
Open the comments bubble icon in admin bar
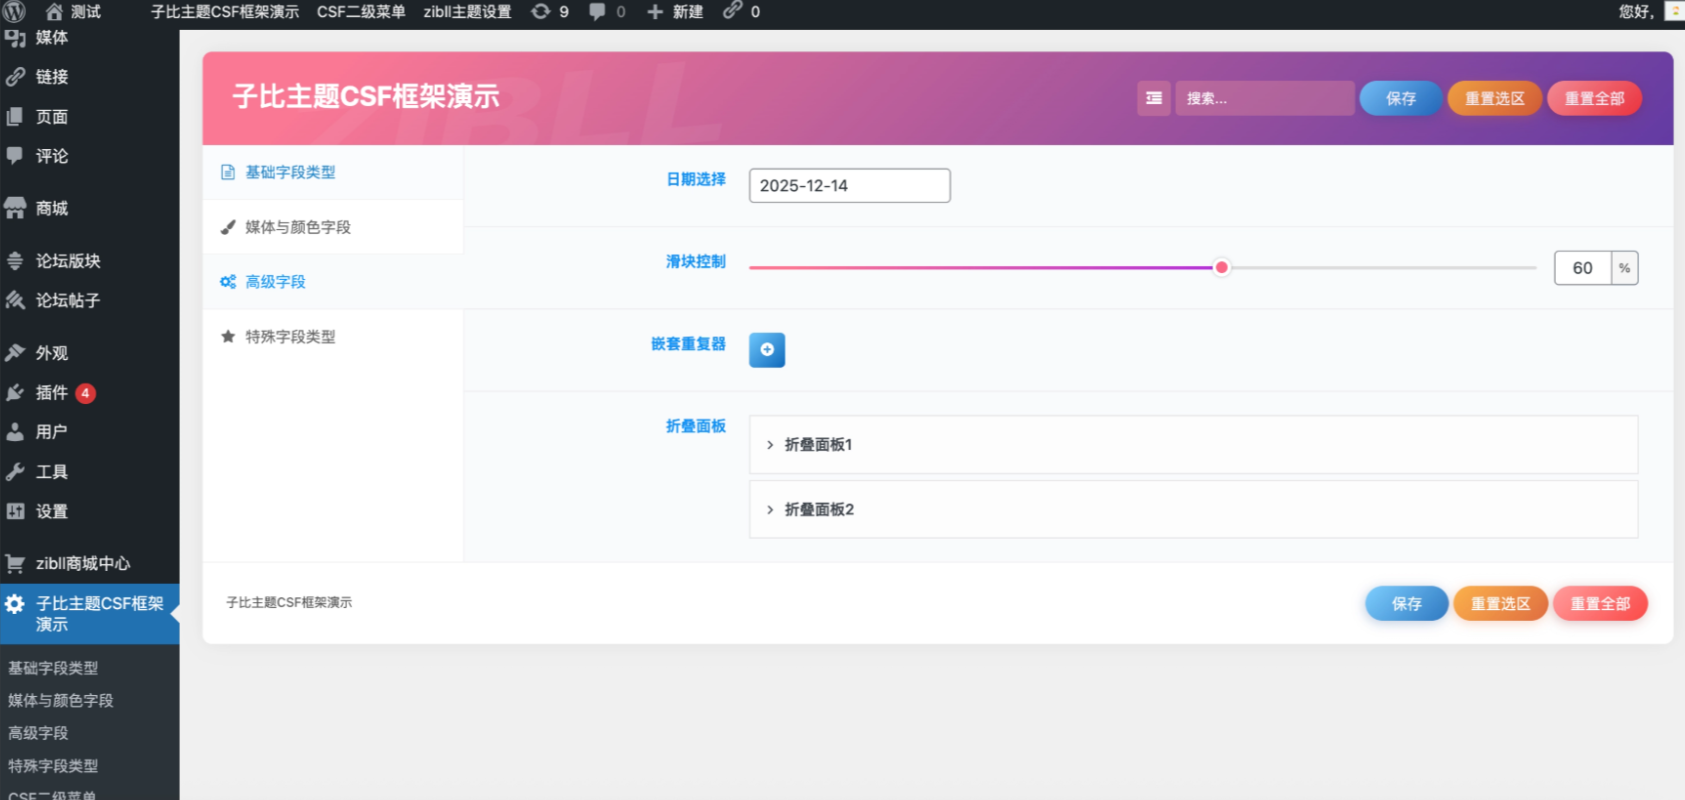(597, 12)
